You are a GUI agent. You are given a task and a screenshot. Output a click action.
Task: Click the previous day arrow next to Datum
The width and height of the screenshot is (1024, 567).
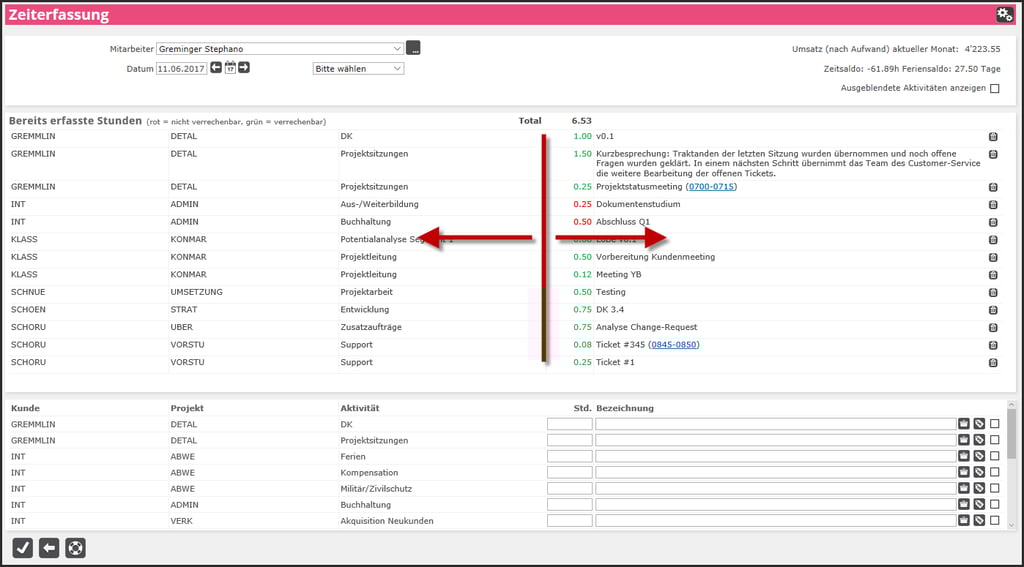click(216, 68)
